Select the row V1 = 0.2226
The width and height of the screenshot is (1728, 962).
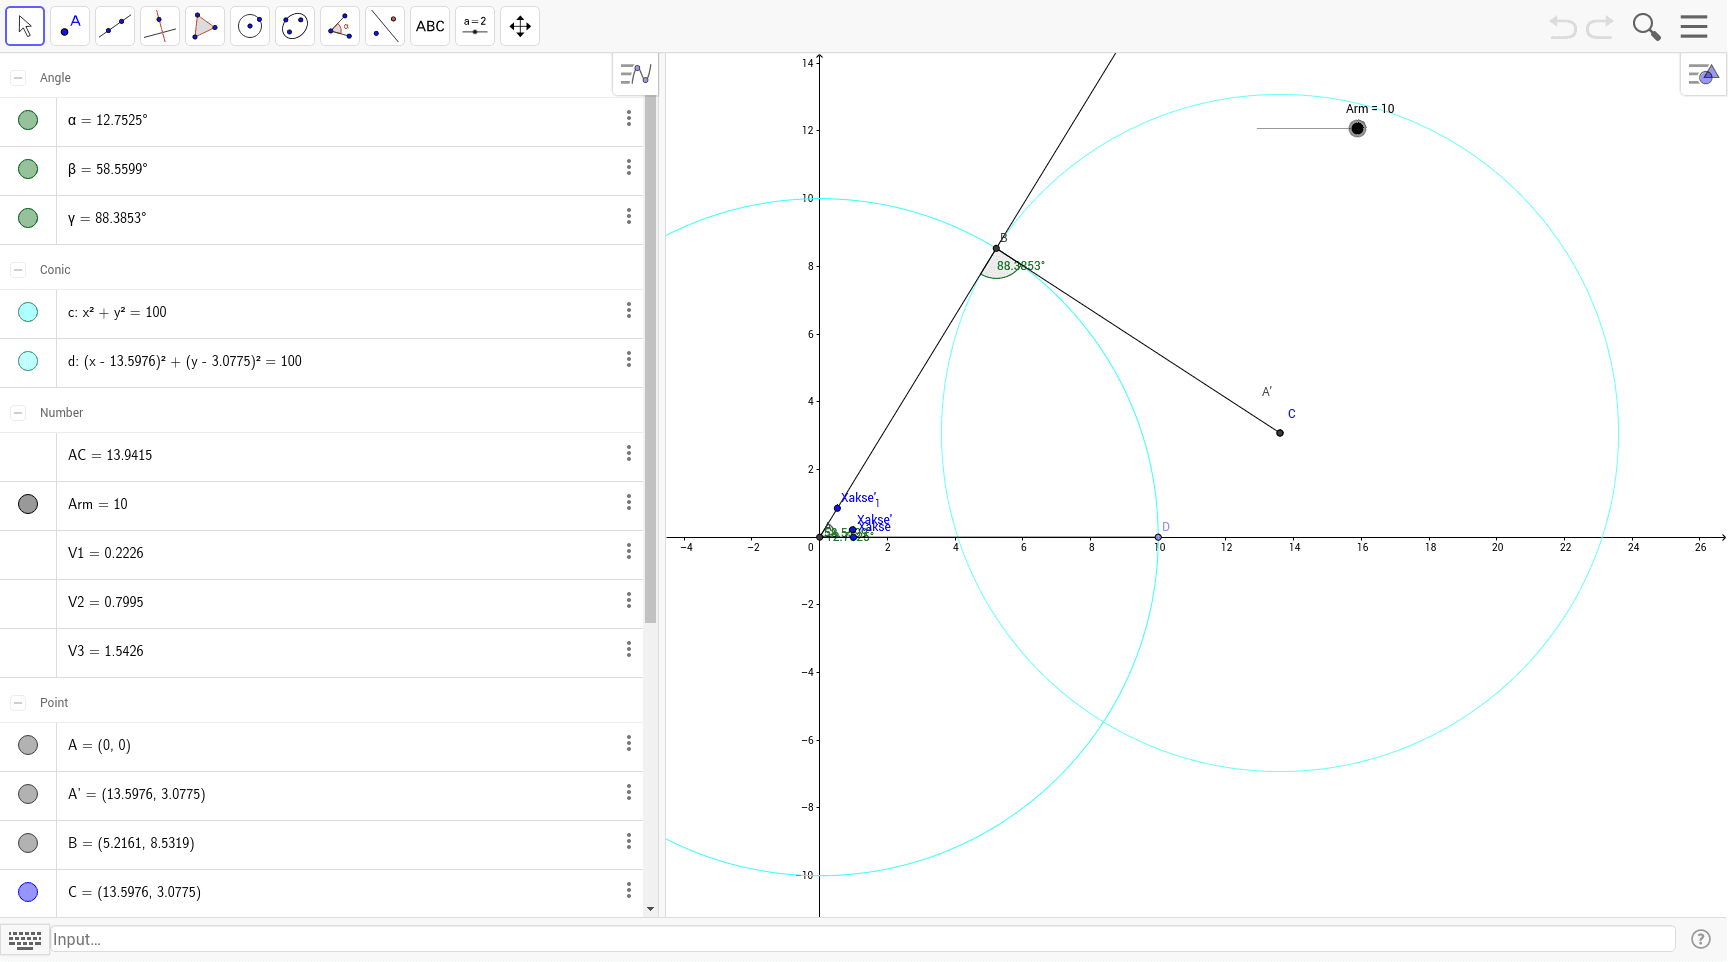click(x=322, y=553)
